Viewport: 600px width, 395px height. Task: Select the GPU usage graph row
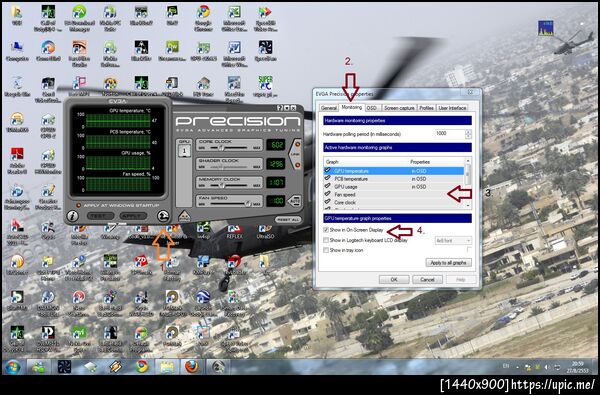pyautogui.click(x=394, y=187)
